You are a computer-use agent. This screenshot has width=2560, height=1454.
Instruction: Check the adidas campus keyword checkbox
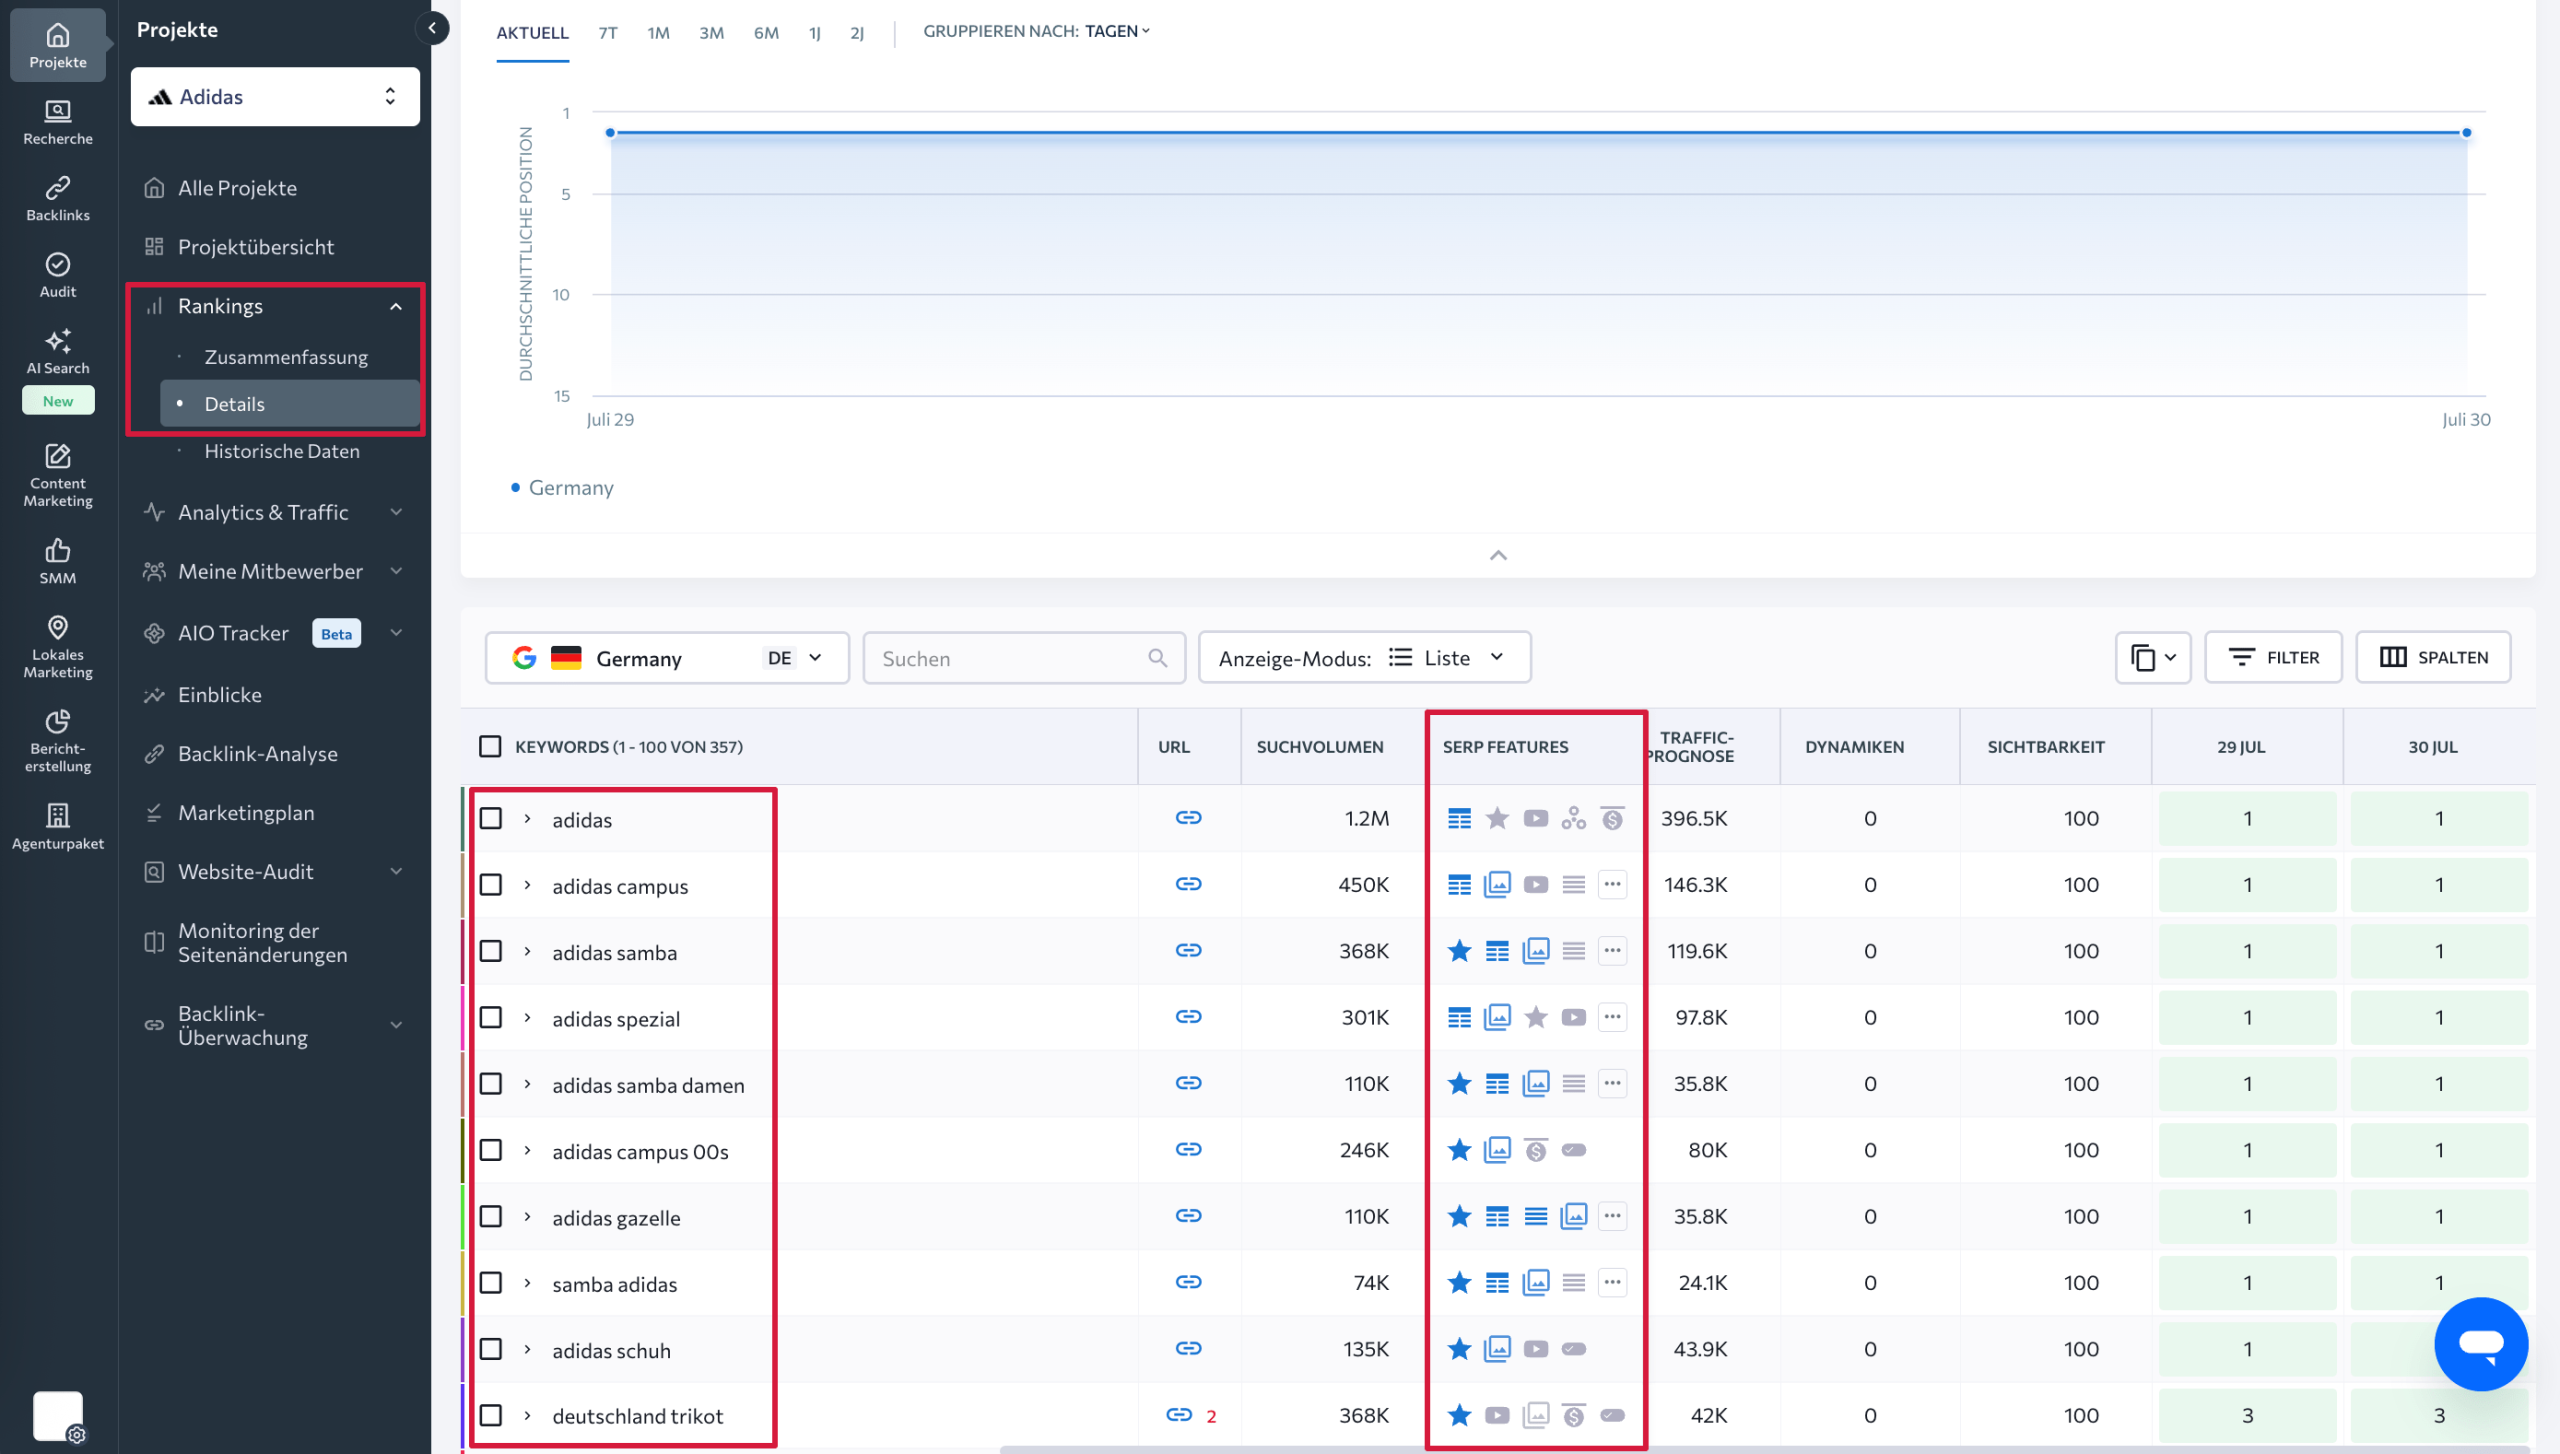click(490, 884)
